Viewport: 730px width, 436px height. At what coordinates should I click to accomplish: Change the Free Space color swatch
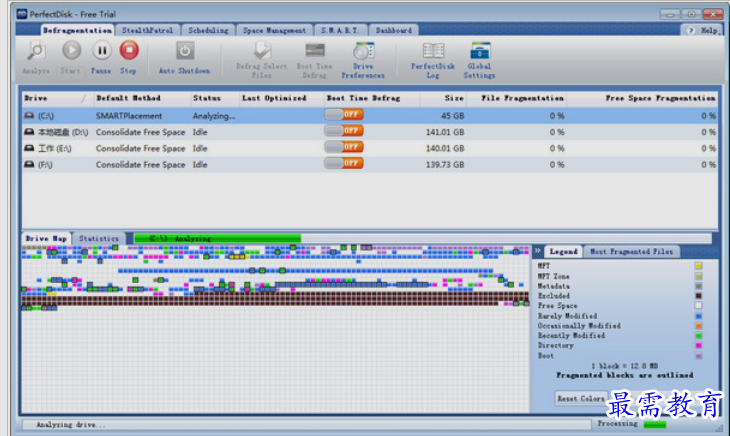[x=698, y=306]
